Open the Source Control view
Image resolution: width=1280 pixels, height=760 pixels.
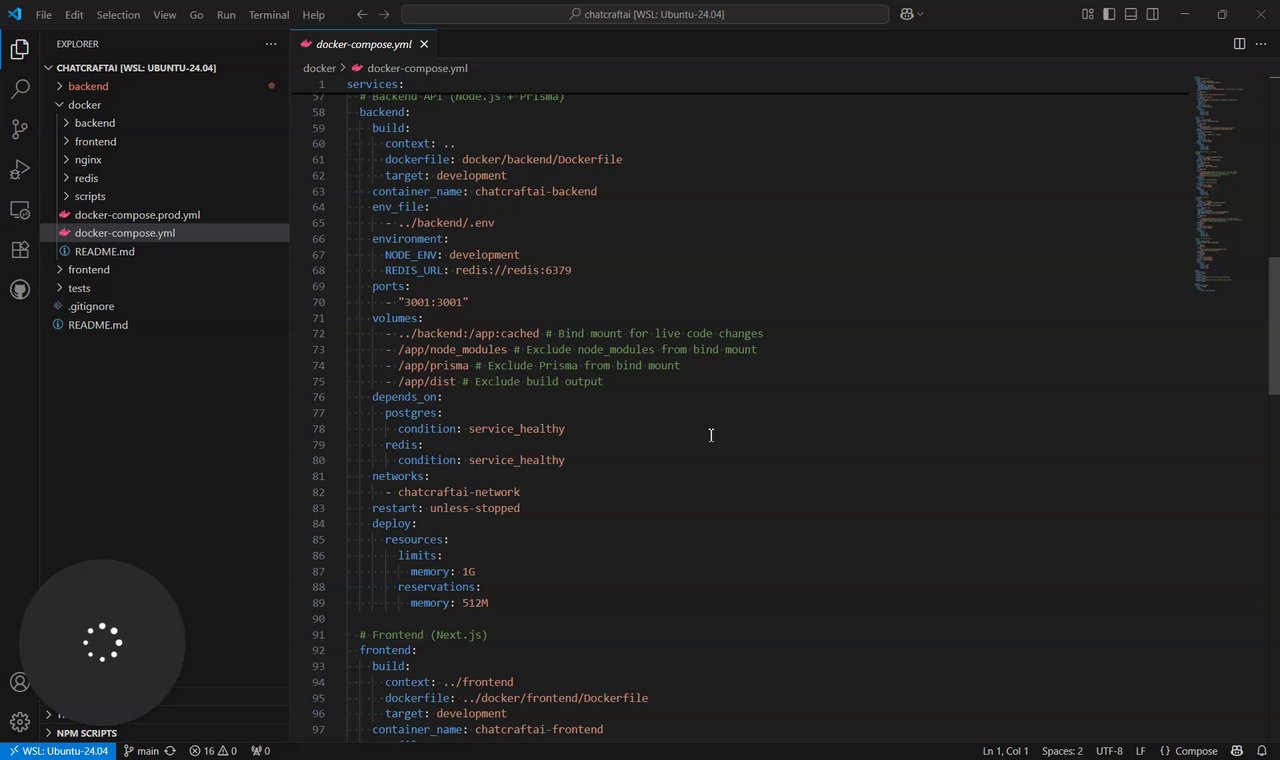pos(19,129)
